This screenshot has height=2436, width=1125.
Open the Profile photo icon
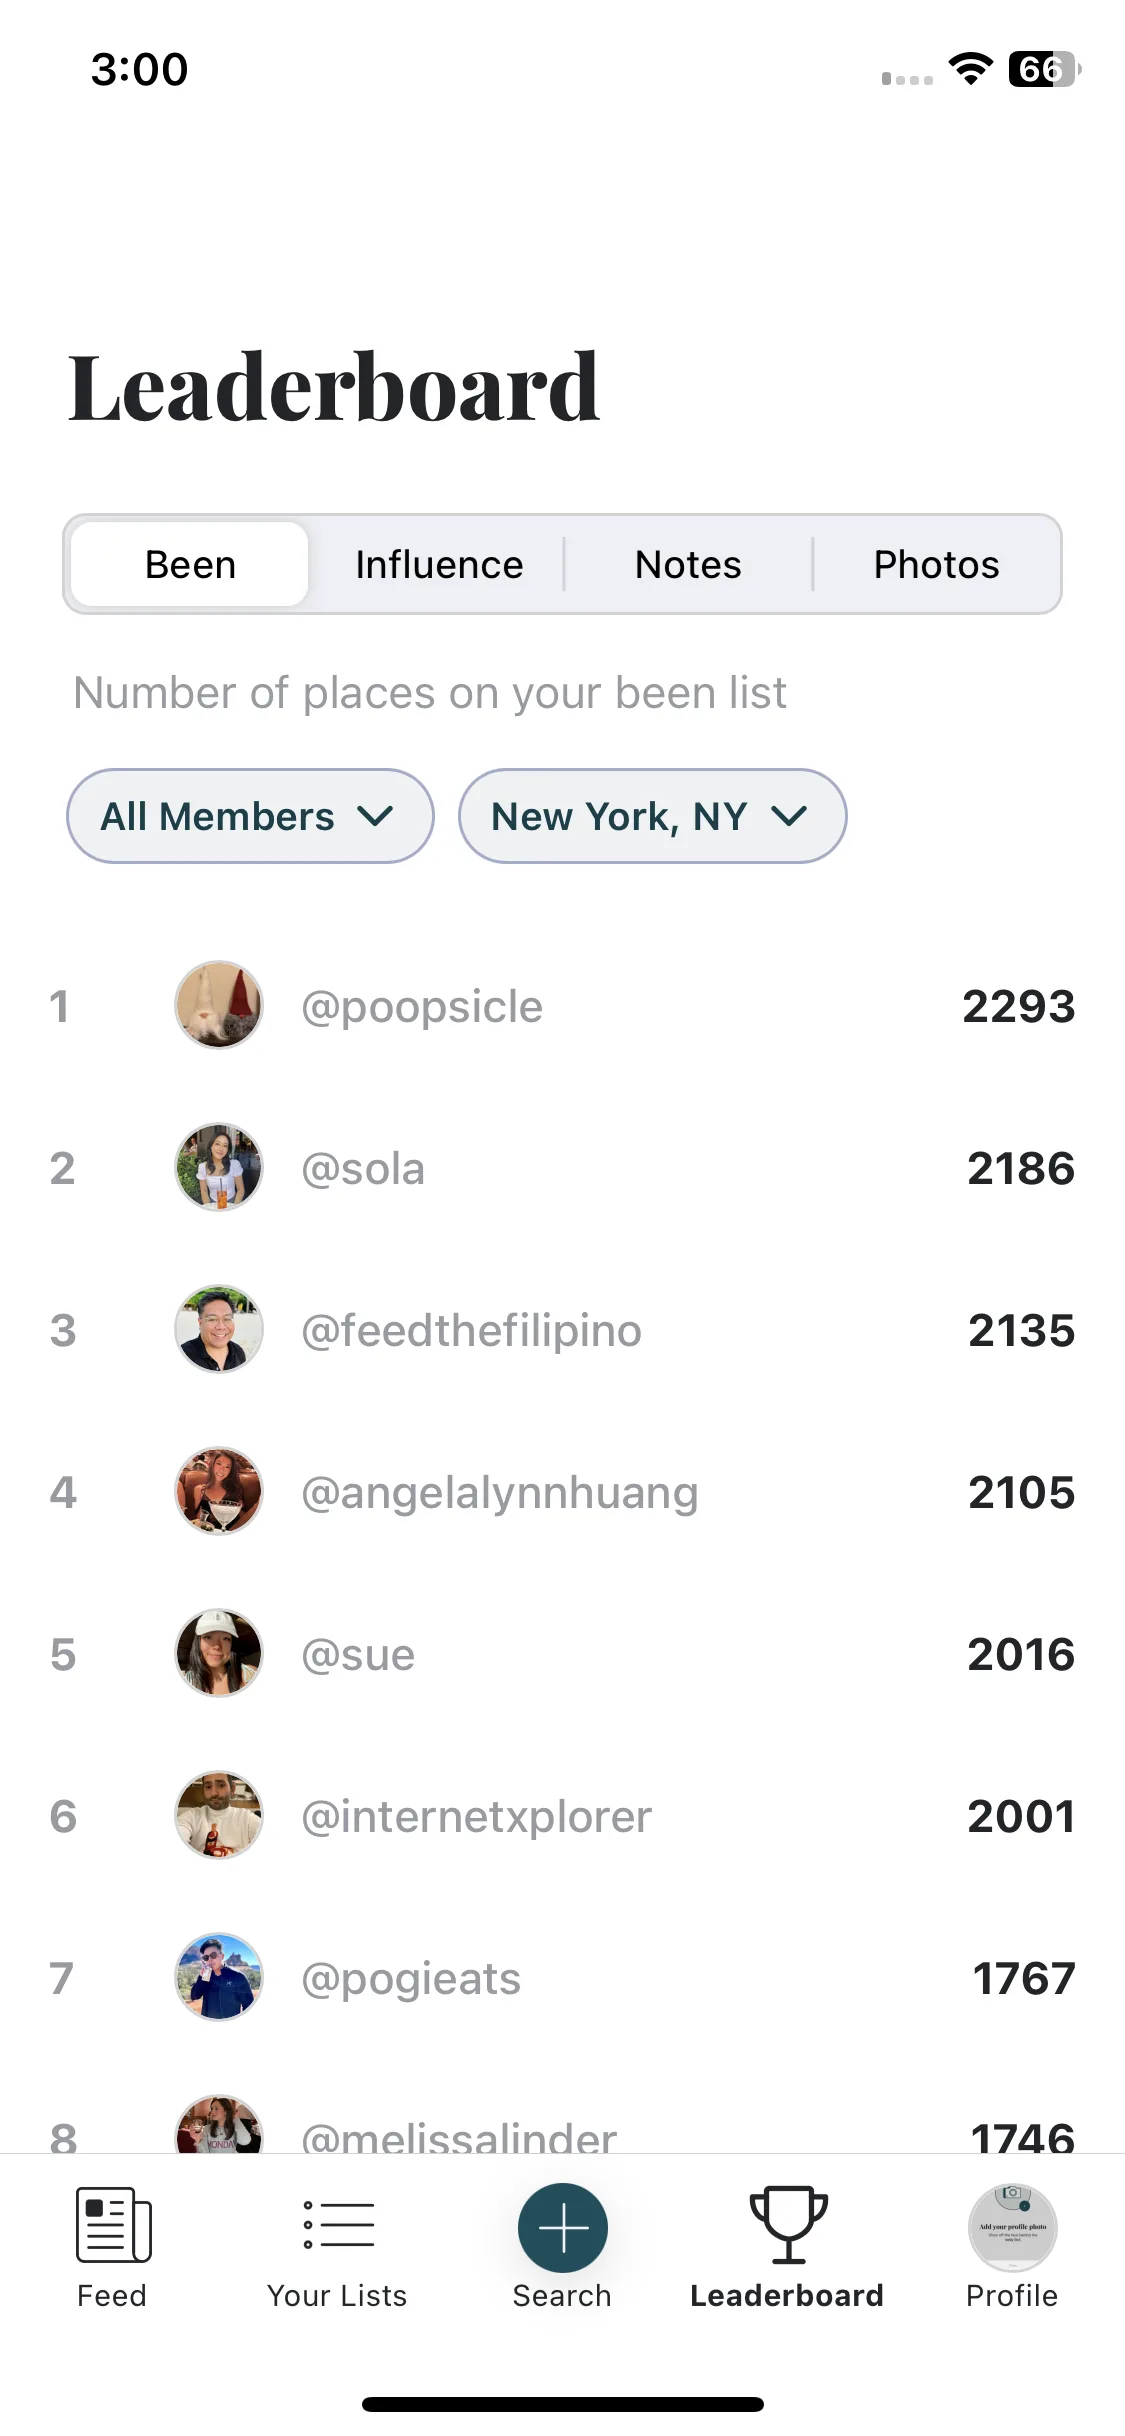[x=1012, y=2228]
